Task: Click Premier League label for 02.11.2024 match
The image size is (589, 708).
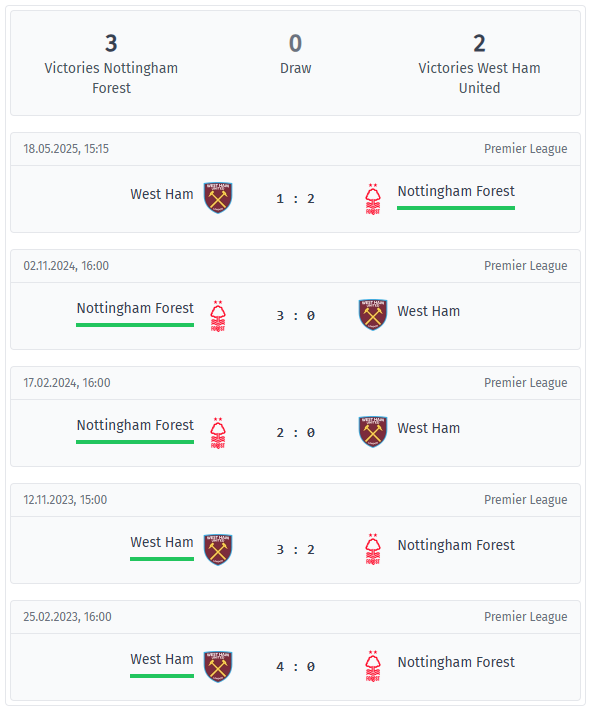Action: click(x=525, y=266)
